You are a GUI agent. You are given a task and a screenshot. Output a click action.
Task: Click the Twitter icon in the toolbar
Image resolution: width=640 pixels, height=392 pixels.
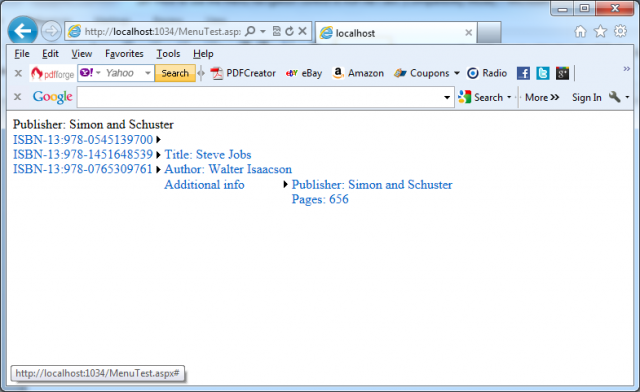tap(543, 74)
